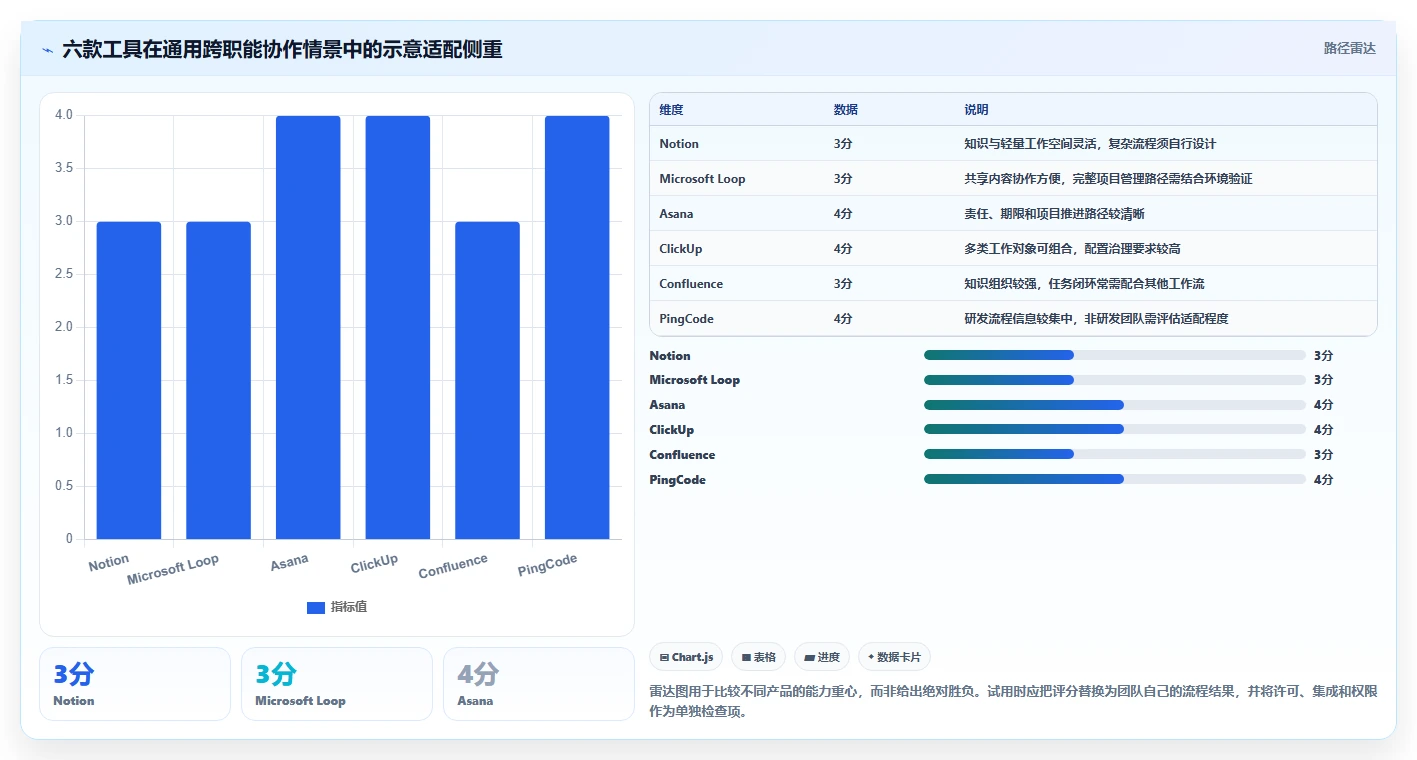Click the 表格 tag chip

pyautogui.click(x=758, y=657)
